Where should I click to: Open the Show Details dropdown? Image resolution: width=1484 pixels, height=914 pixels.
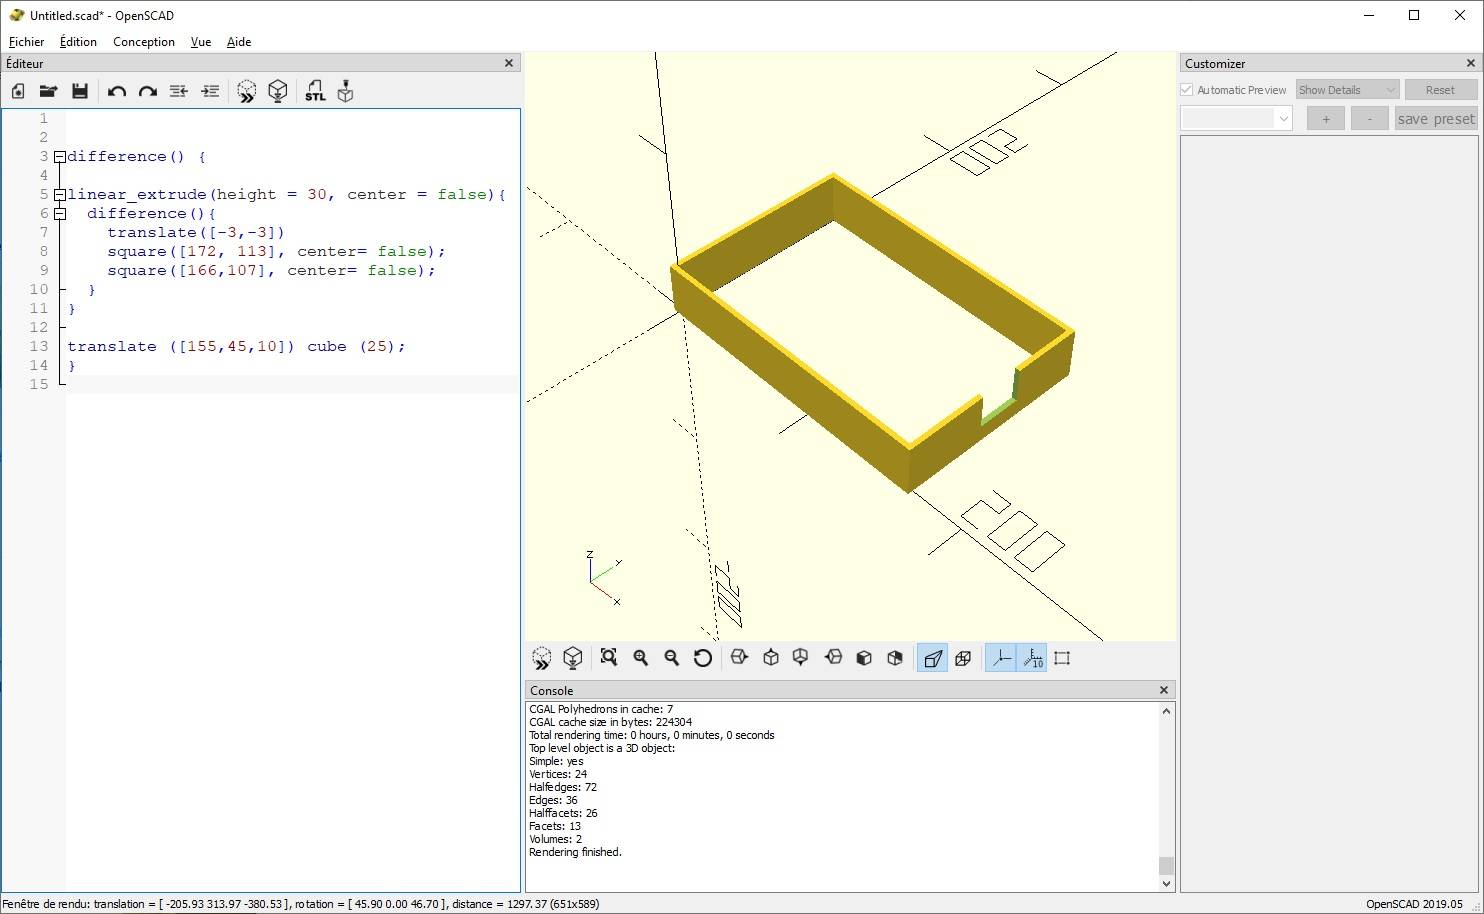[x=1346, y=90]
